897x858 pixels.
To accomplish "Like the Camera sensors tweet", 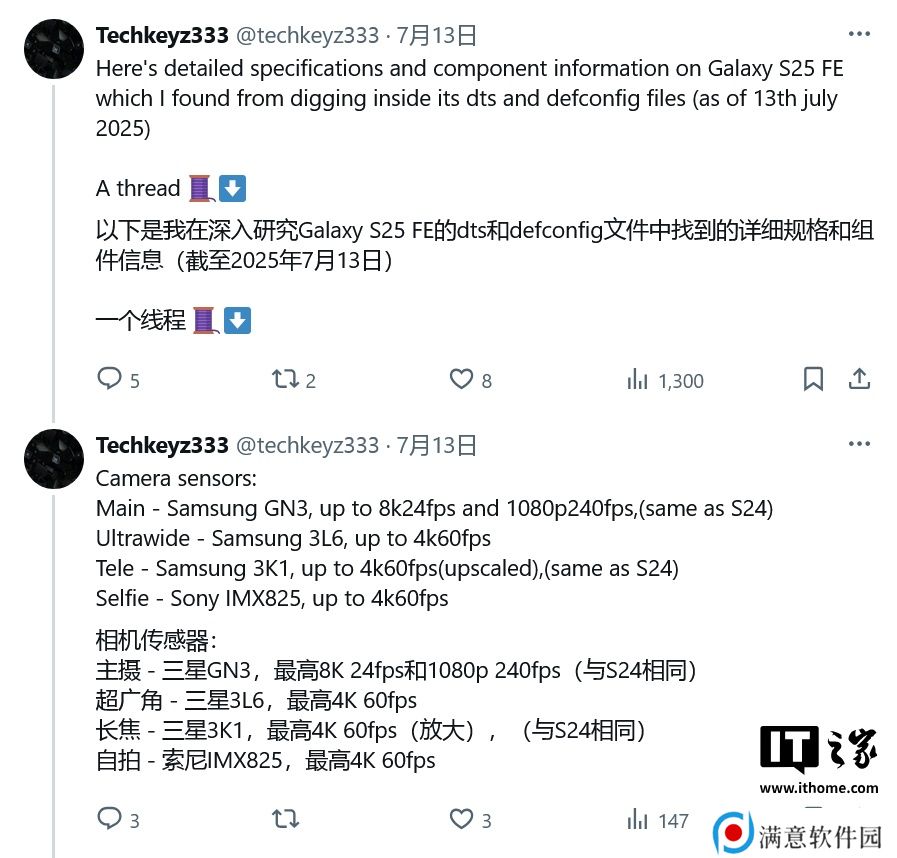I will click(470, 819).
